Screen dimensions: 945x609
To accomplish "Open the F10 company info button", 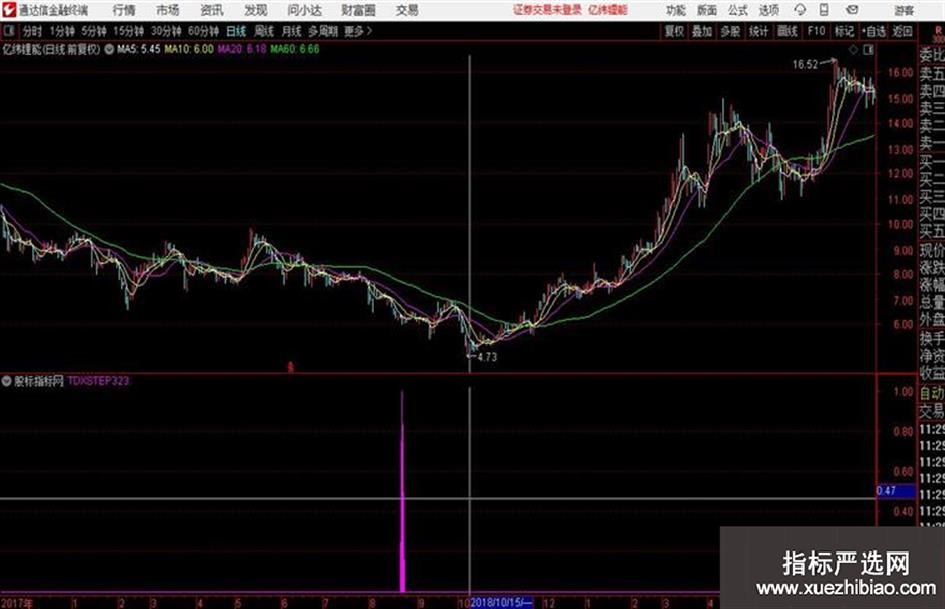I will pos(816,31).
